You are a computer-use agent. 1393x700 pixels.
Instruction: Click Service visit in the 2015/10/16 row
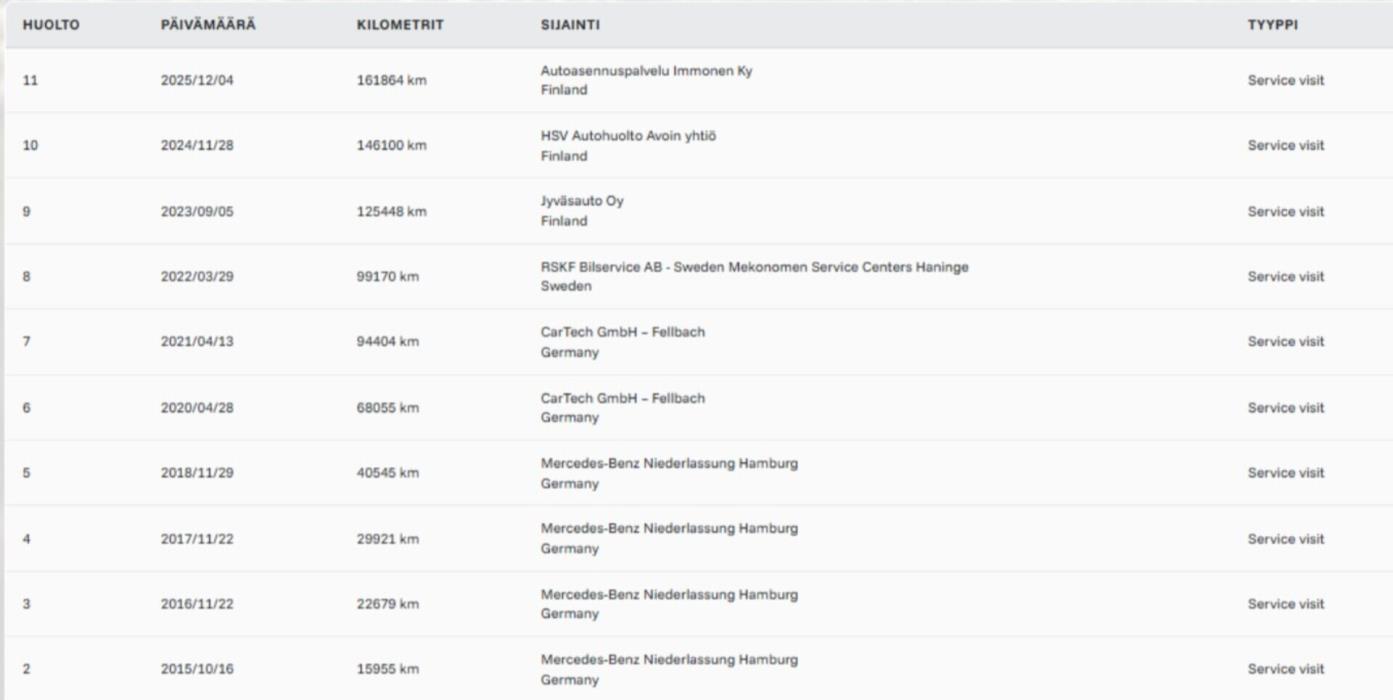click(x=1285, y=669)
